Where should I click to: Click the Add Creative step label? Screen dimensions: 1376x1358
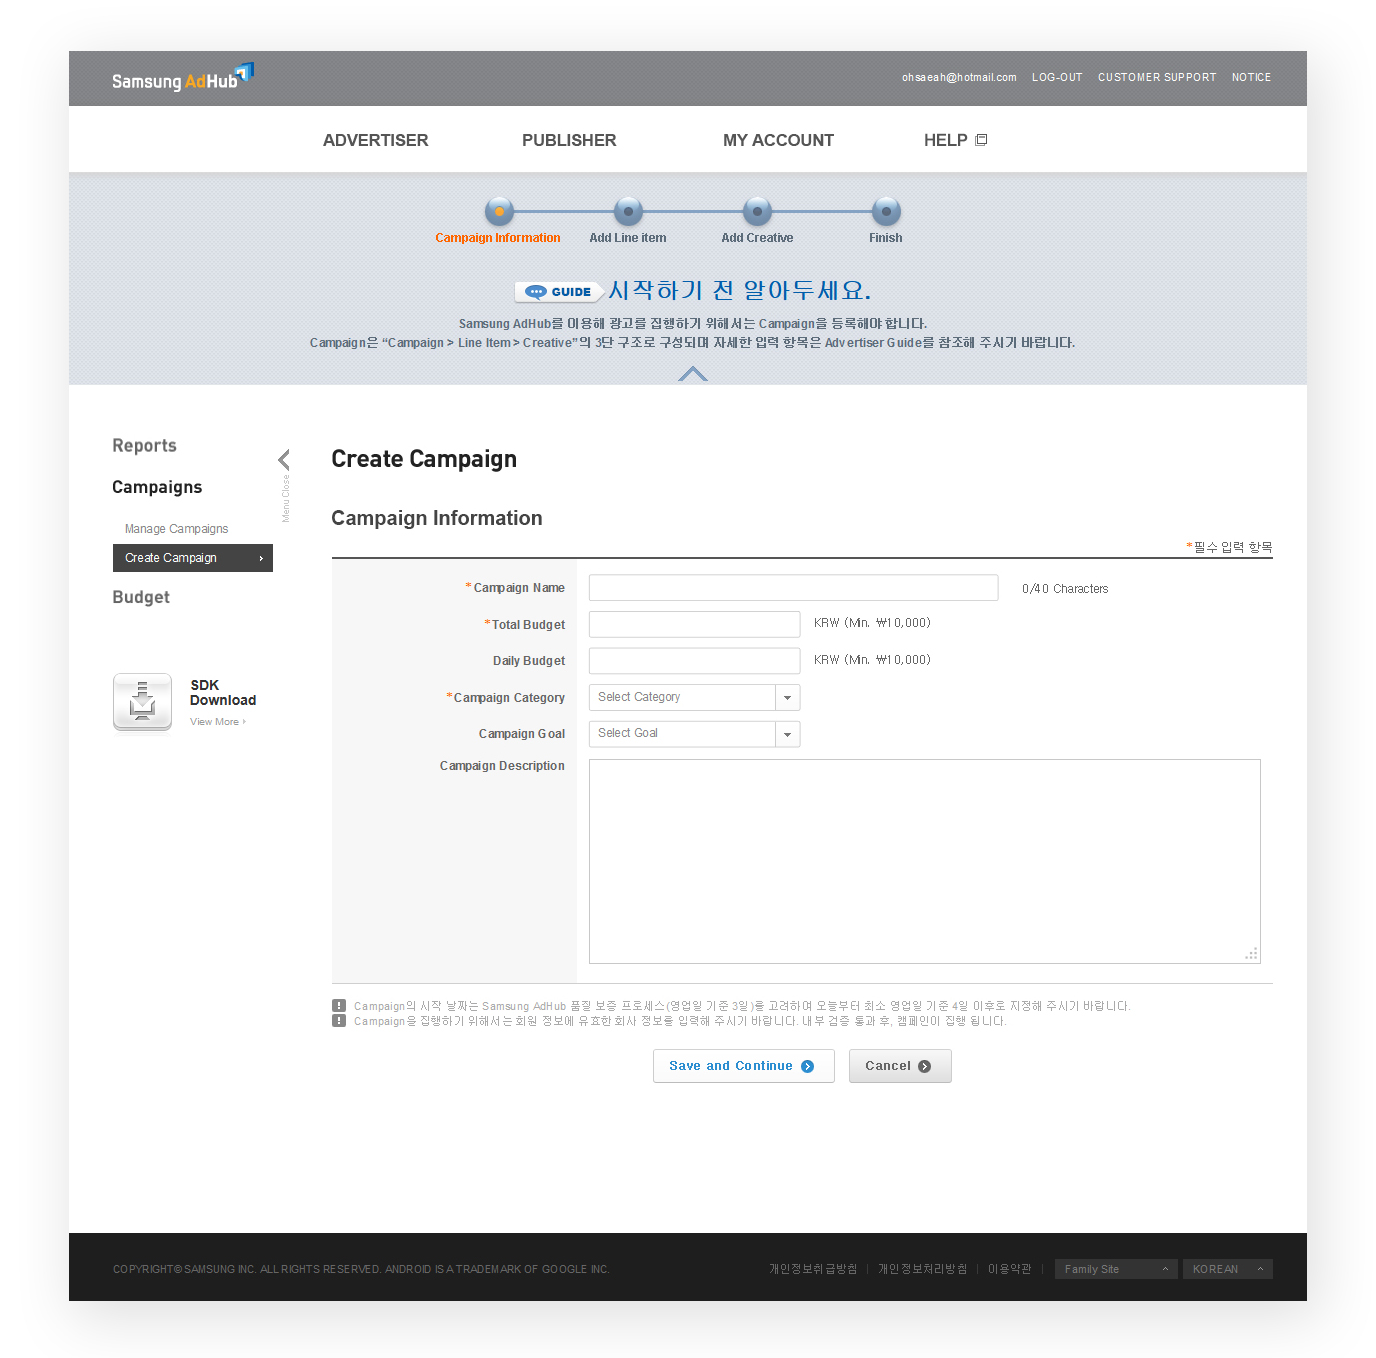point(757,238)
